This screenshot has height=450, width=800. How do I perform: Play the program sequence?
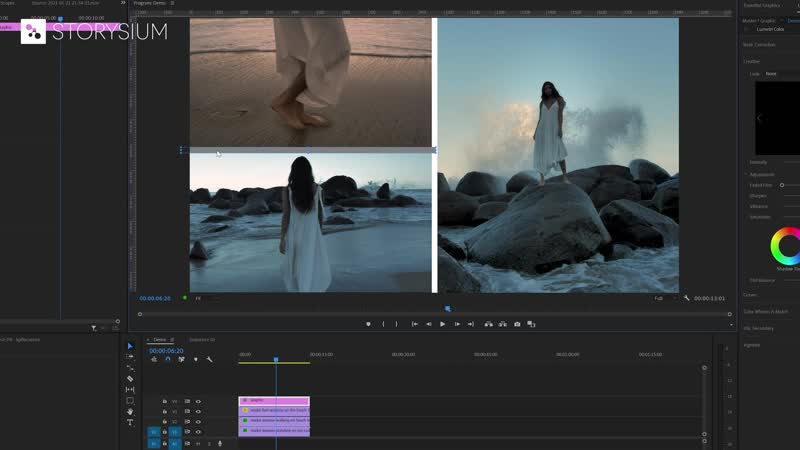[442, 324]
